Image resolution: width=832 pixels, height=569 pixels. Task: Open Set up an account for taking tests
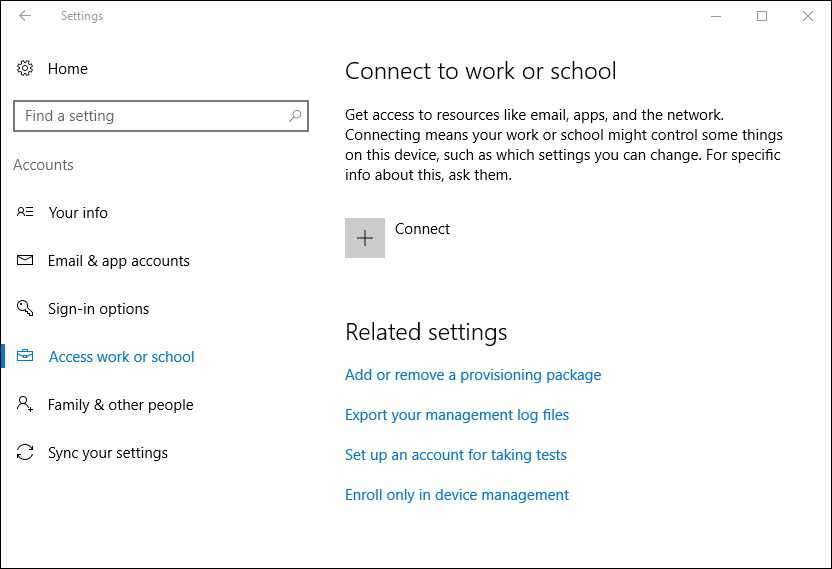tap(456, 455)
